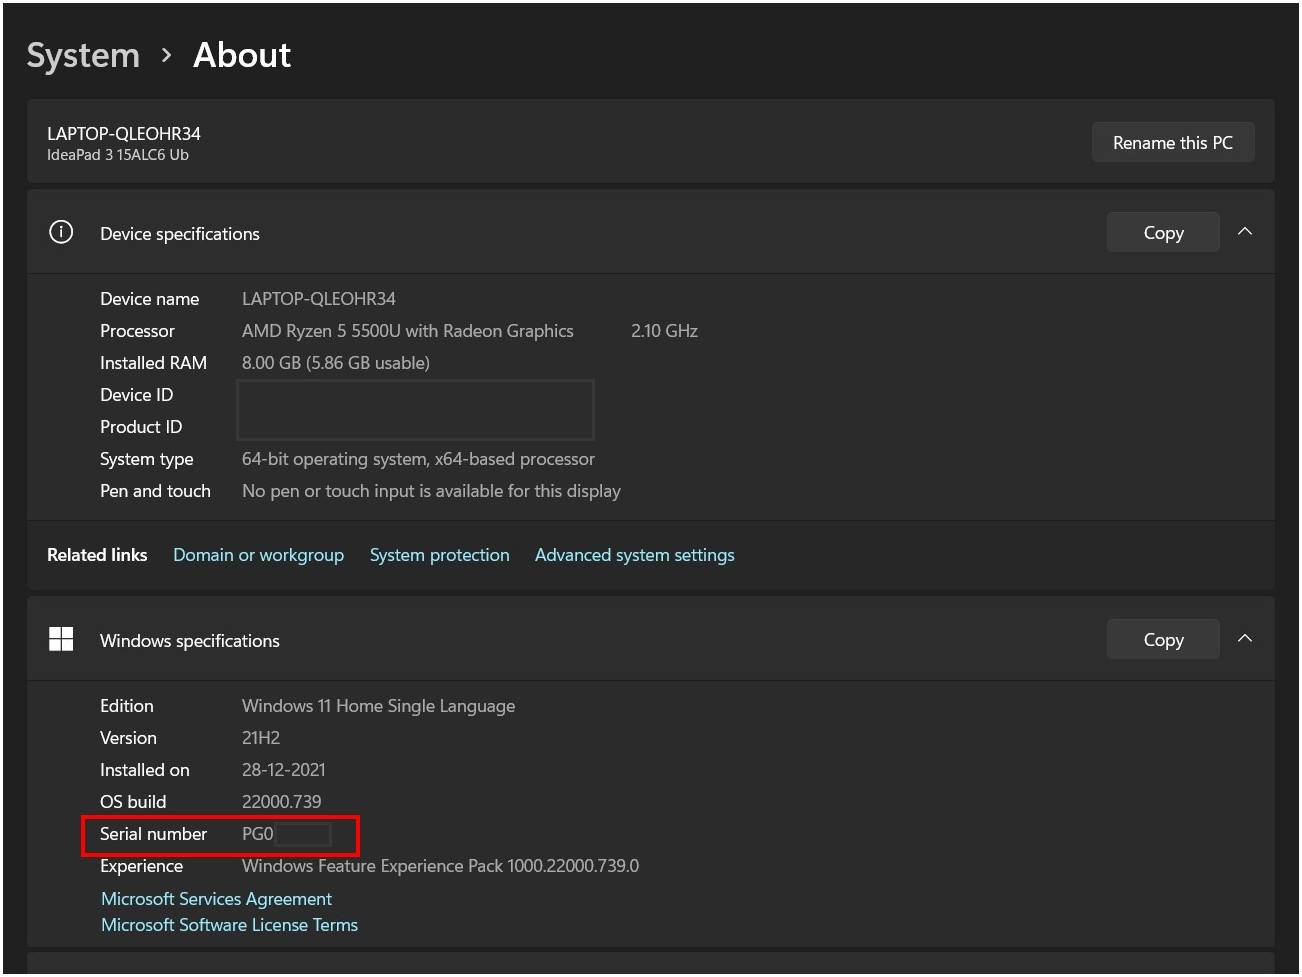Image resolution: width=1302 pixels, height=977 pixels.
Task: Click the About page title
Action: coord(242,55)
